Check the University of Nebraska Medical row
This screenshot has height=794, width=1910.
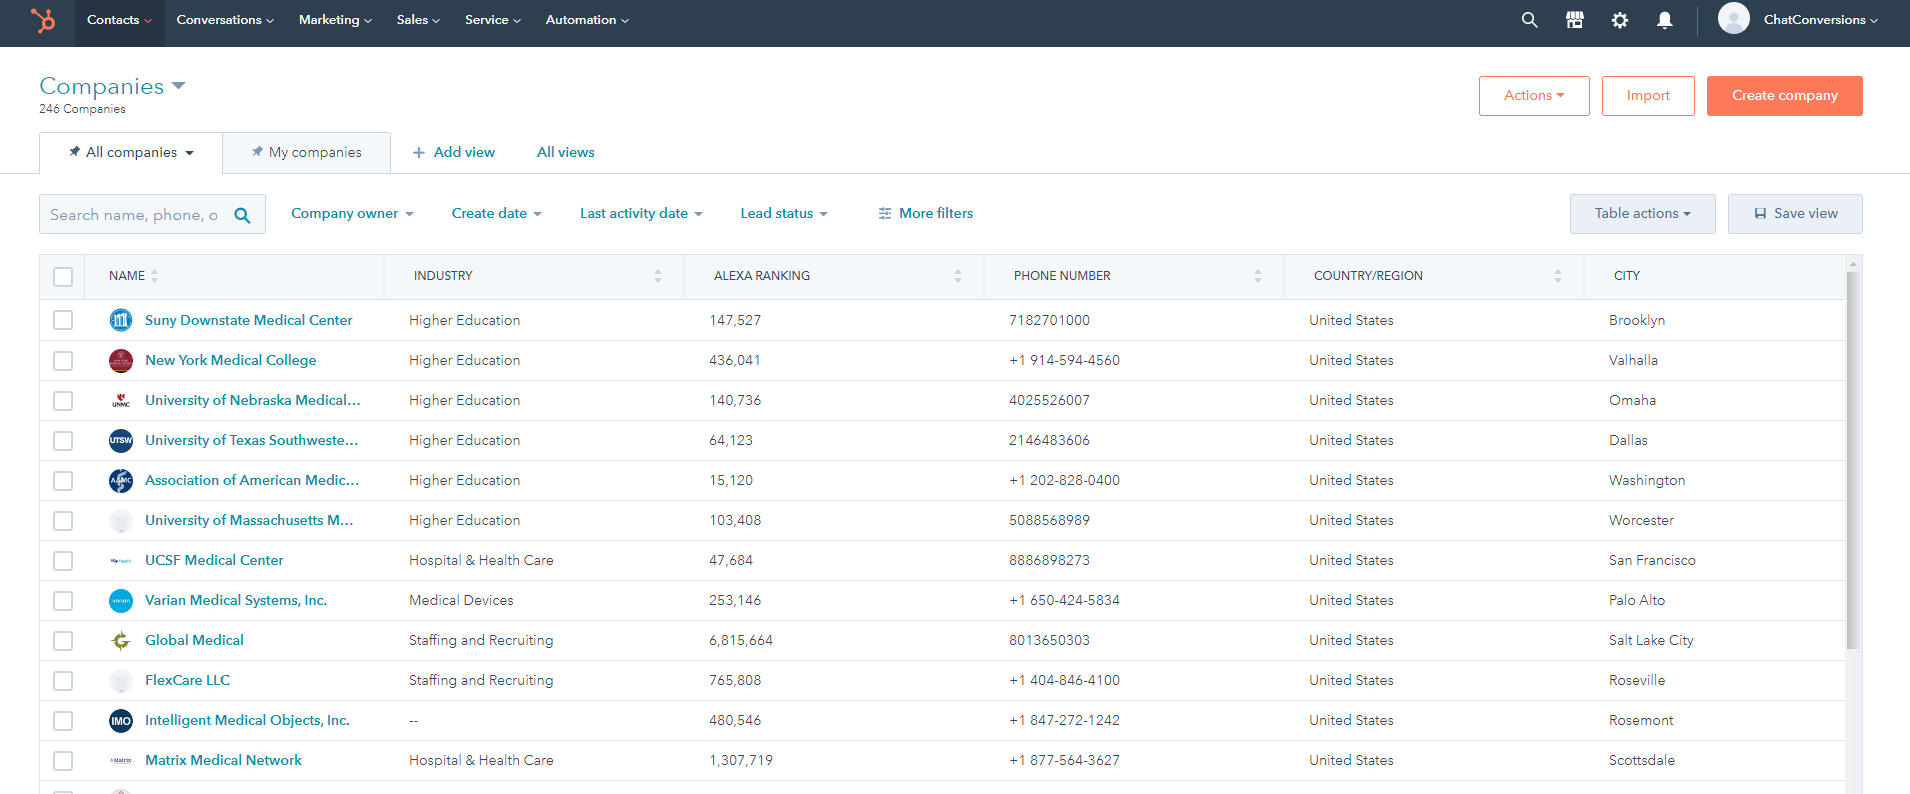[x=63, y=400]
